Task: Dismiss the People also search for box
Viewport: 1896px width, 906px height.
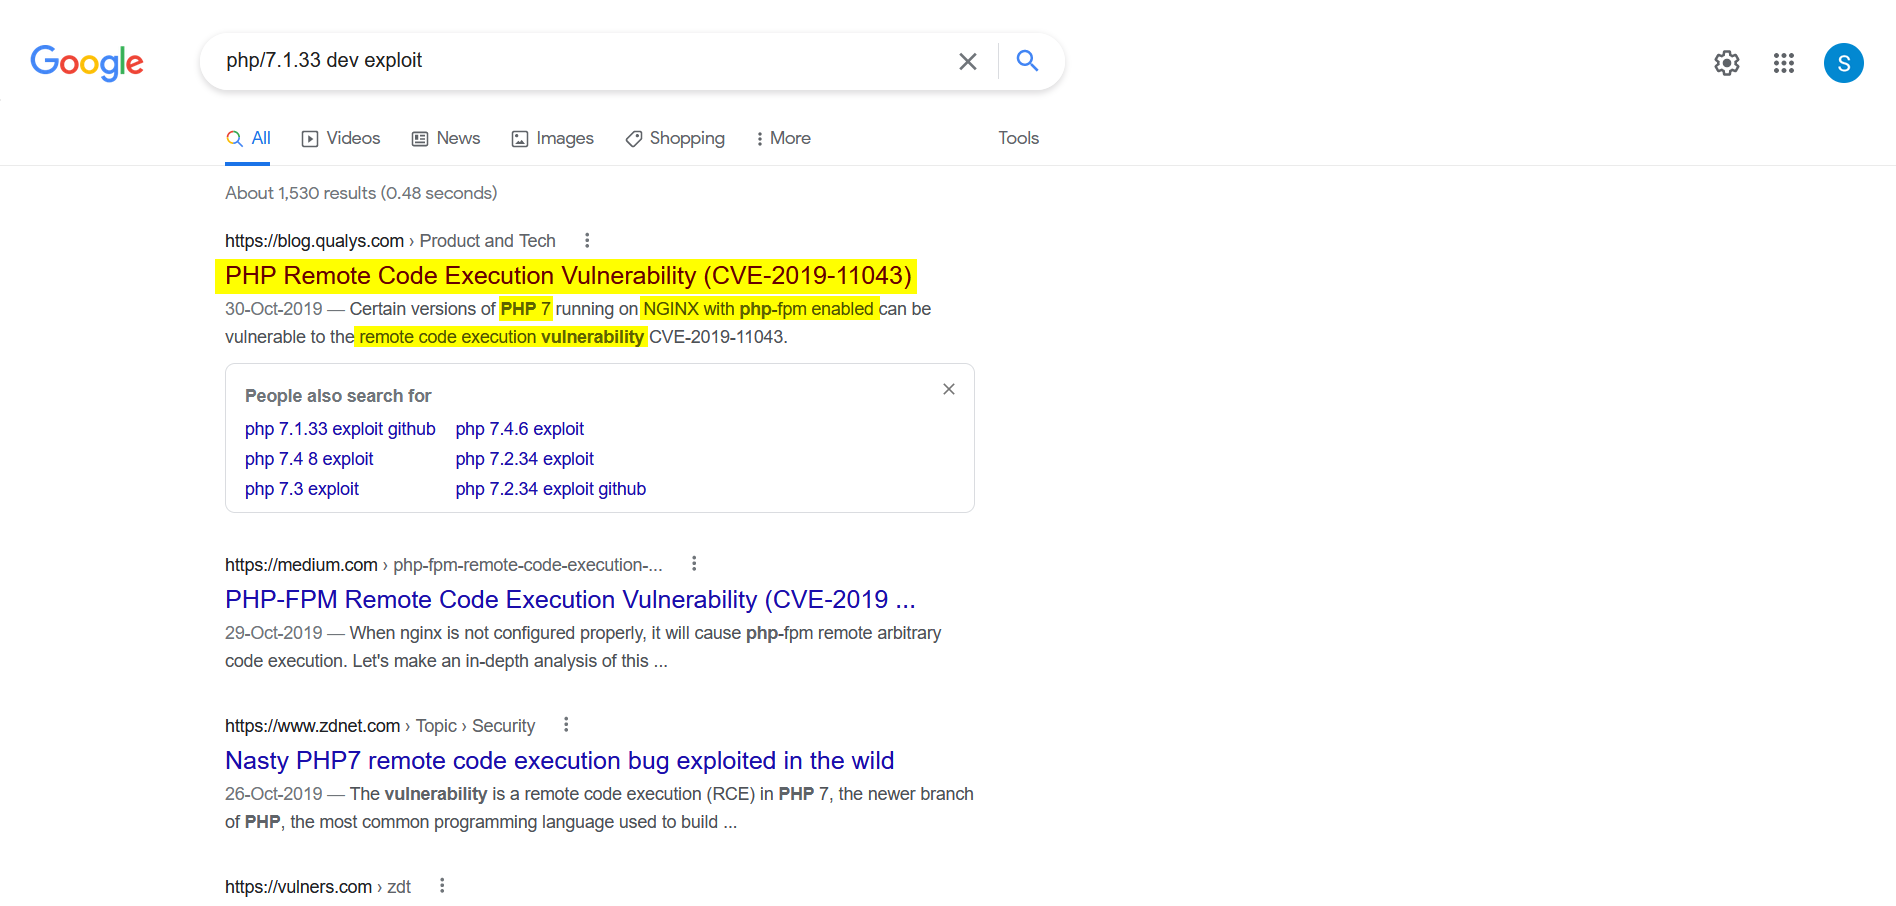Action: 948,389
